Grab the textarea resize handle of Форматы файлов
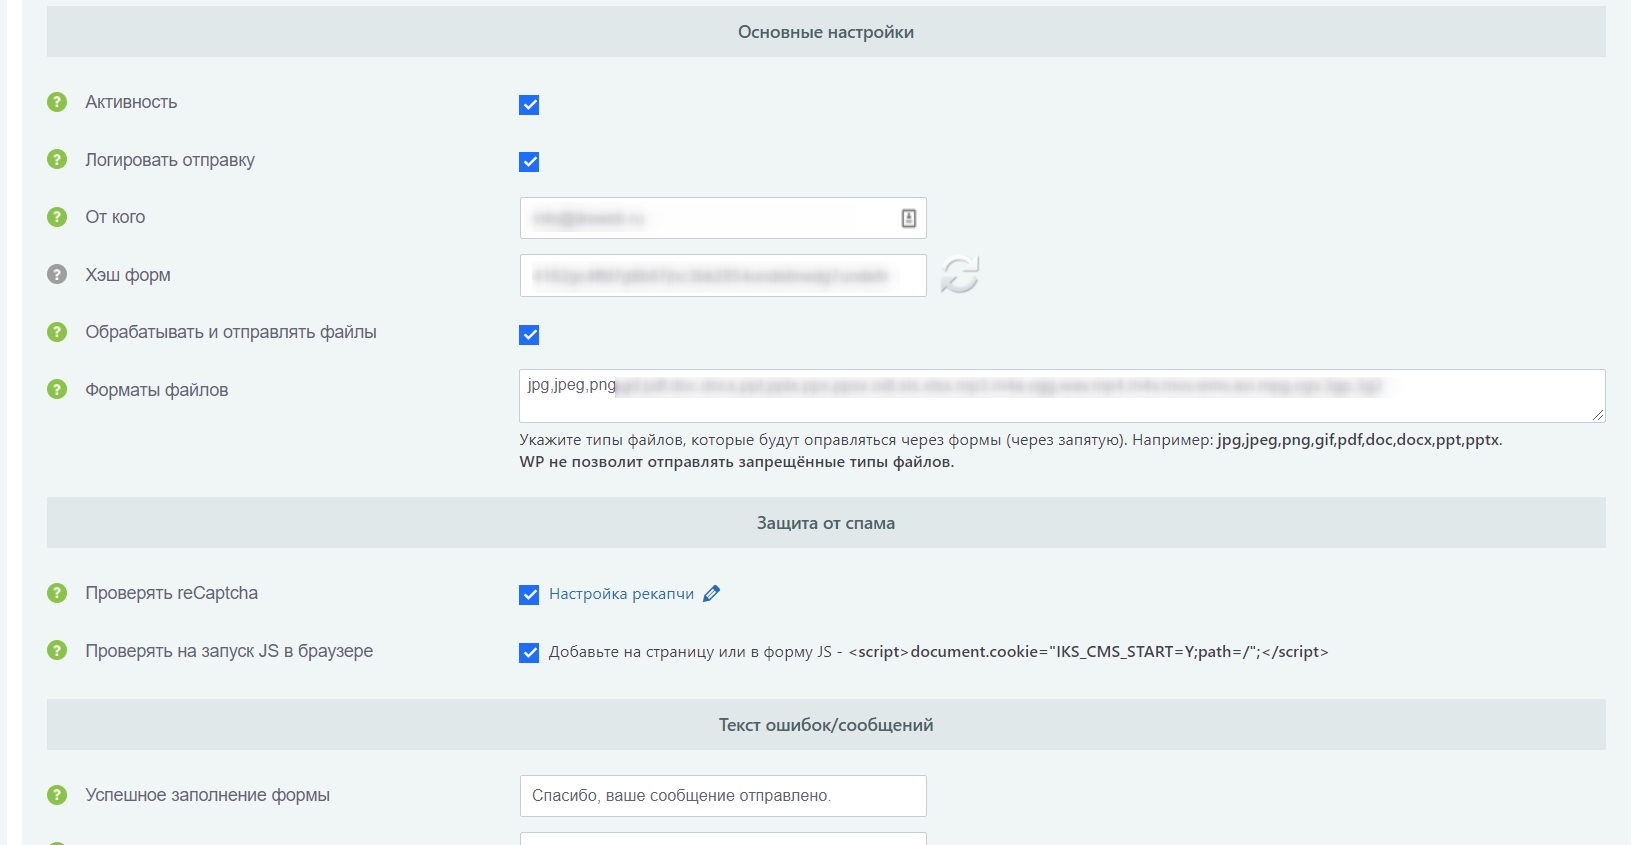The height and width of the screenshot is (845, 1645). point(1598,415)
